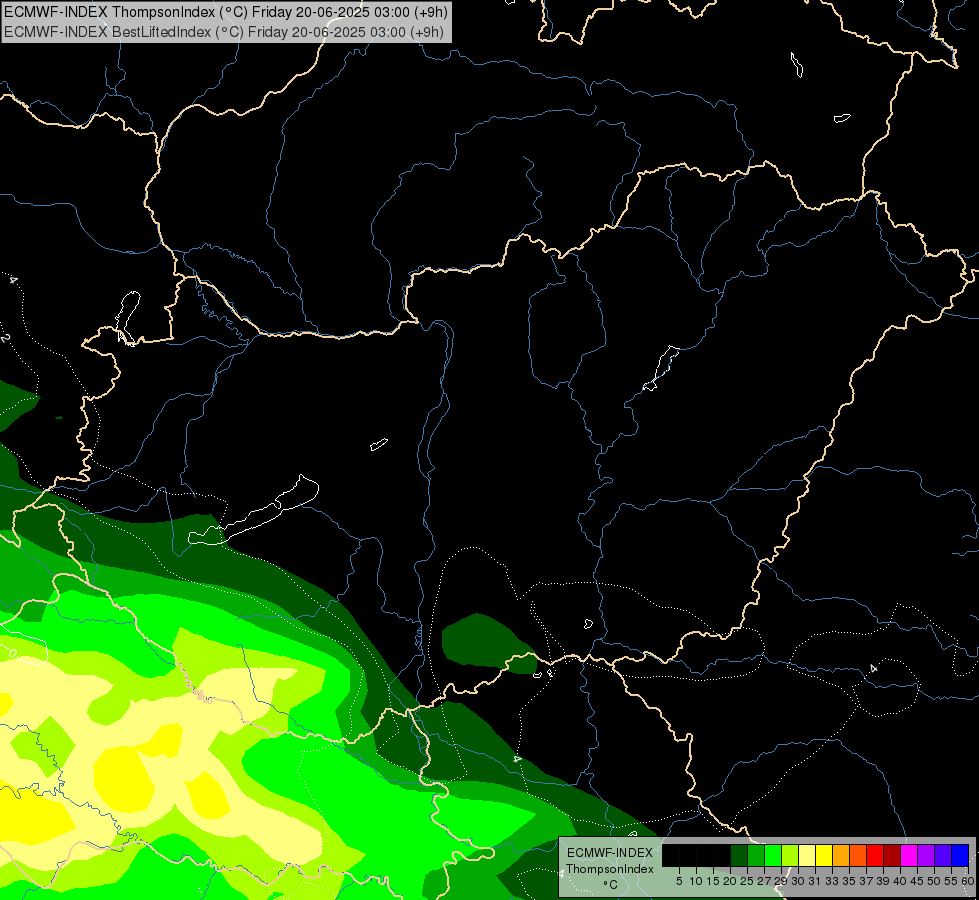Viewport: 979px width, 900px height.
Task: Click the '°C' unit label in legend
Action: [611, 885]
